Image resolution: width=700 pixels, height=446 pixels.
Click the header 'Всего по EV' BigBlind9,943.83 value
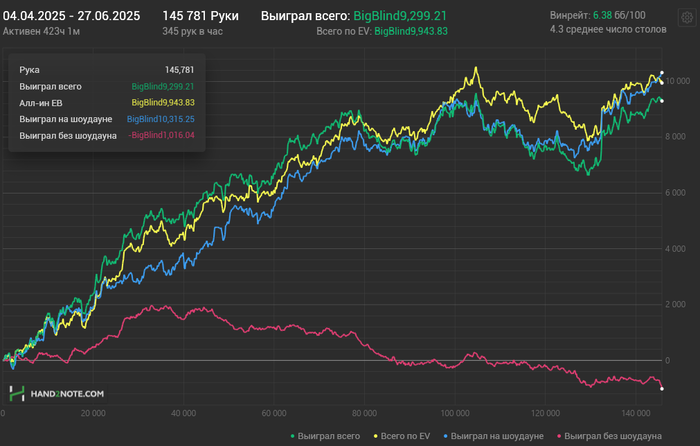coord(411,31)
